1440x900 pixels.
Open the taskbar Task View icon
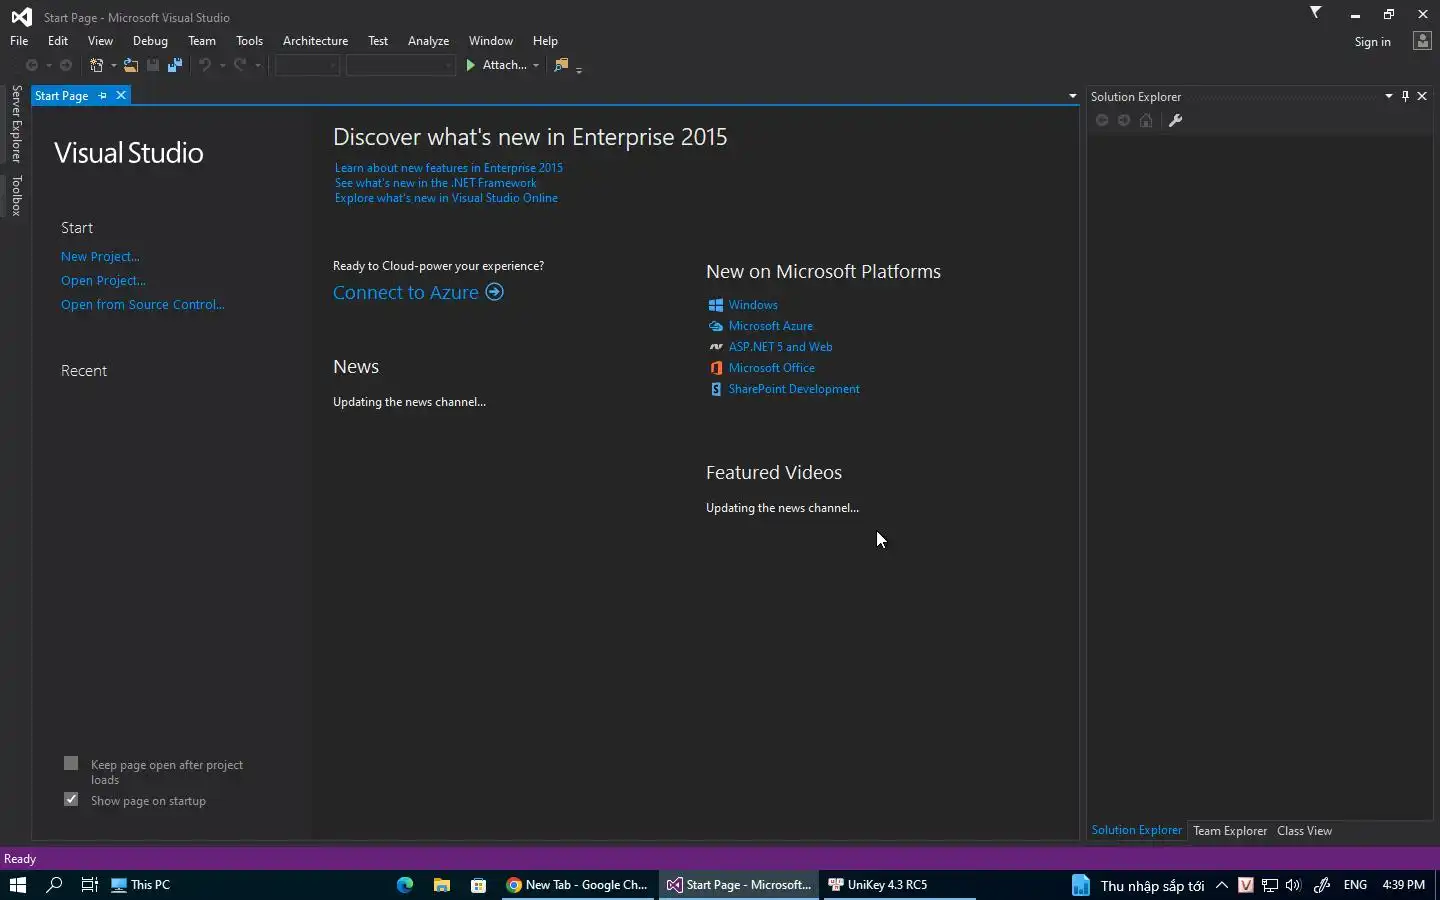coord(89,885)
